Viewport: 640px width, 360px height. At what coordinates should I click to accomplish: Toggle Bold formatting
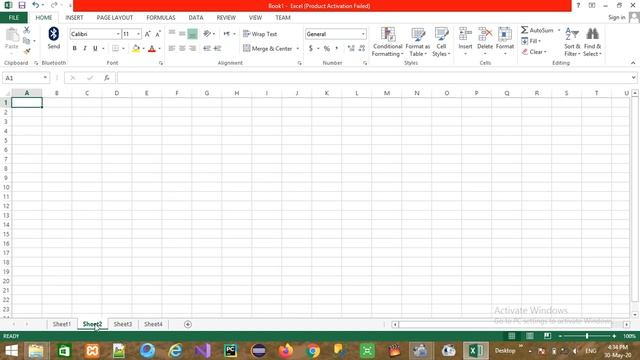(x=74, y=49)
